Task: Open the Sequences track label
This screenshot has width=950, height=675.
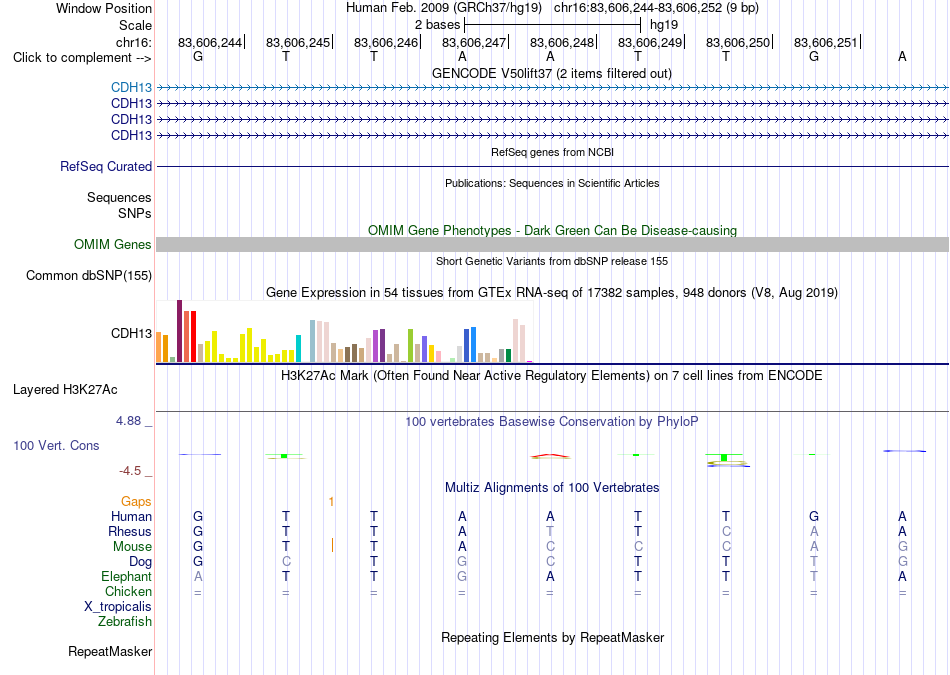Action: tap(119, 198)
